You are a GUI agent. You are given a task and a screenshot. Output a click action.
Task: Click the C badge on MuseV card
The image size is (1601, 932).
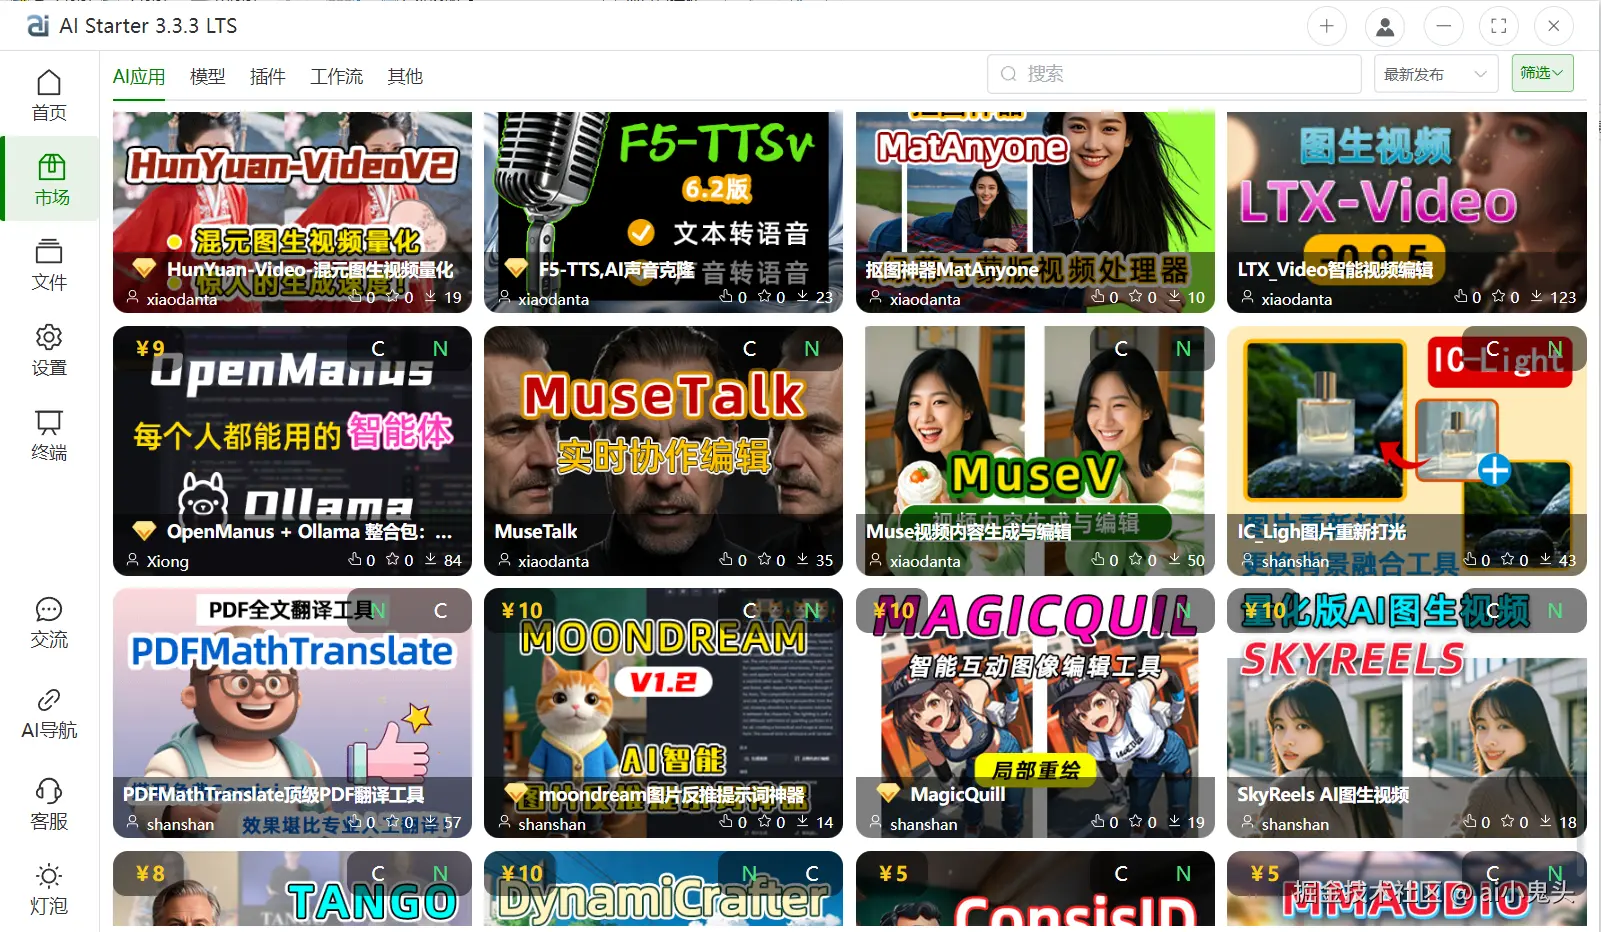point(1121,348)
